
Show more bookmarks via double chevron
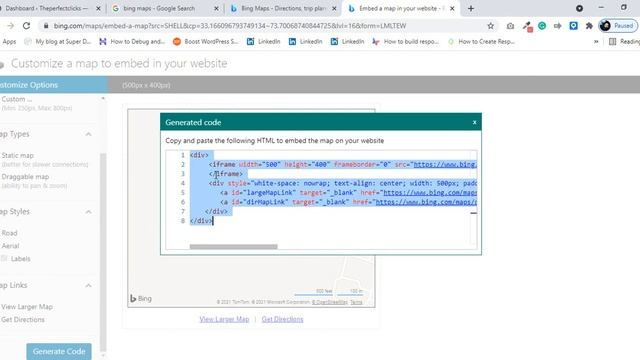point(596,41)
